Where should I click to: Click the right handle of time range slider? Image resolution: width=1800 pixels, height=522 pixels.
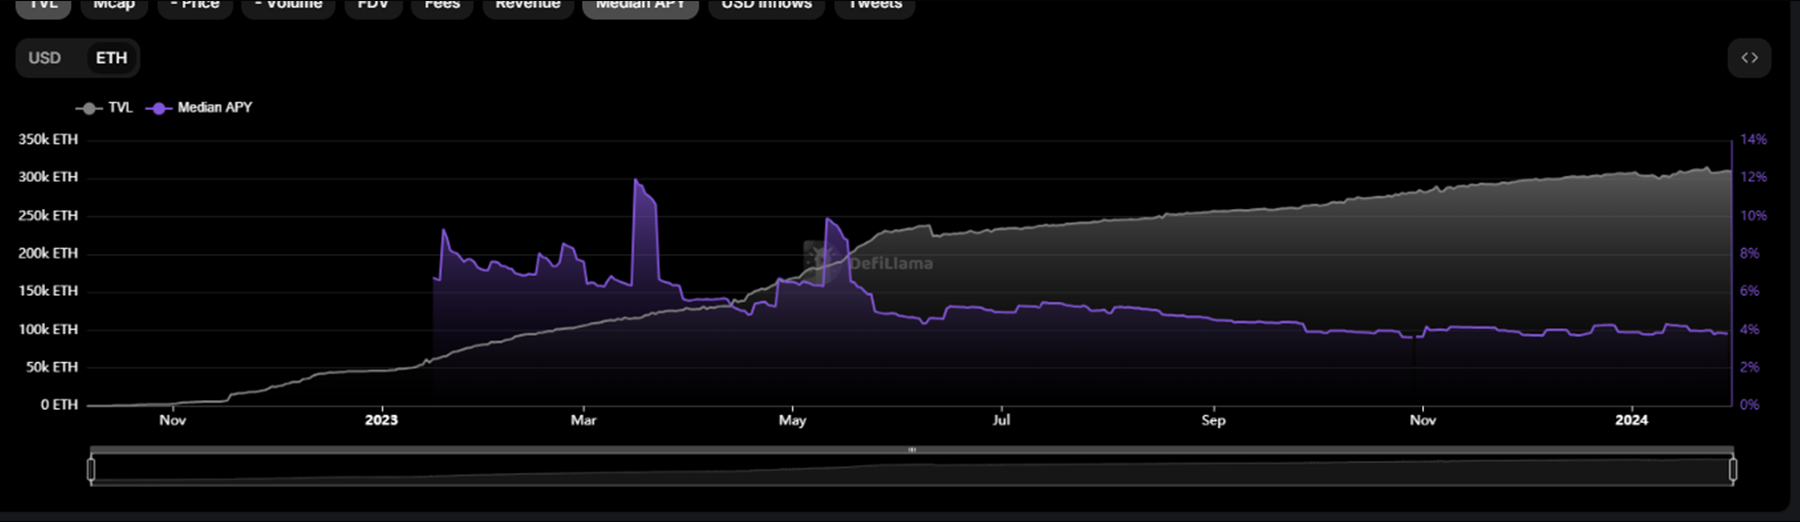tap(1733, 469)
